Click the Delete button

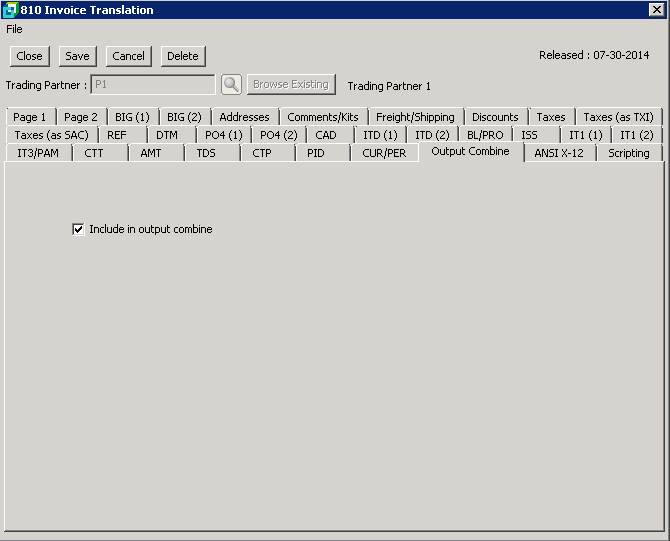(x=182, y=56)
